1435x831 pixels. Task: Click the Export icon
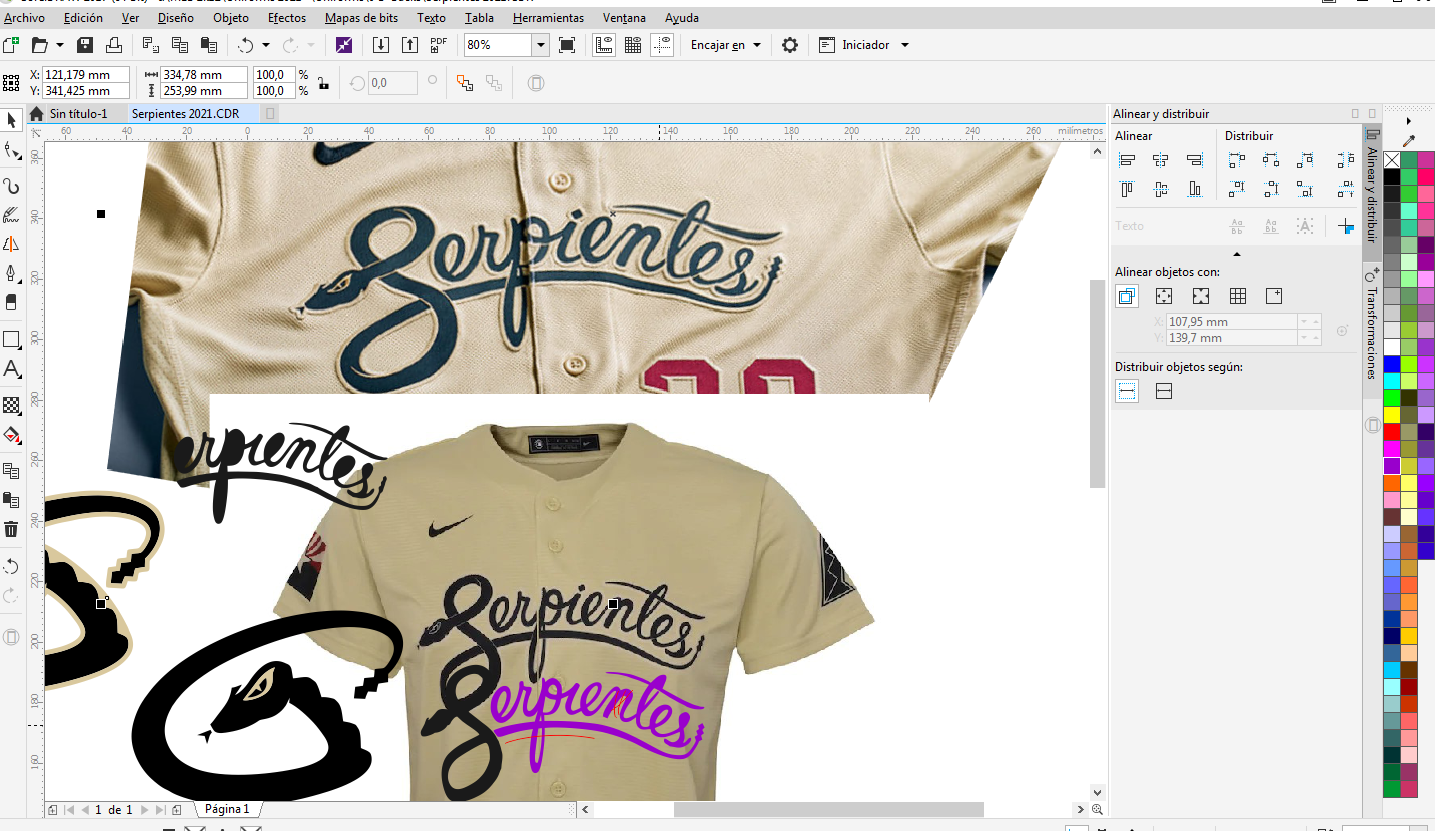click(x=410, y=45)
